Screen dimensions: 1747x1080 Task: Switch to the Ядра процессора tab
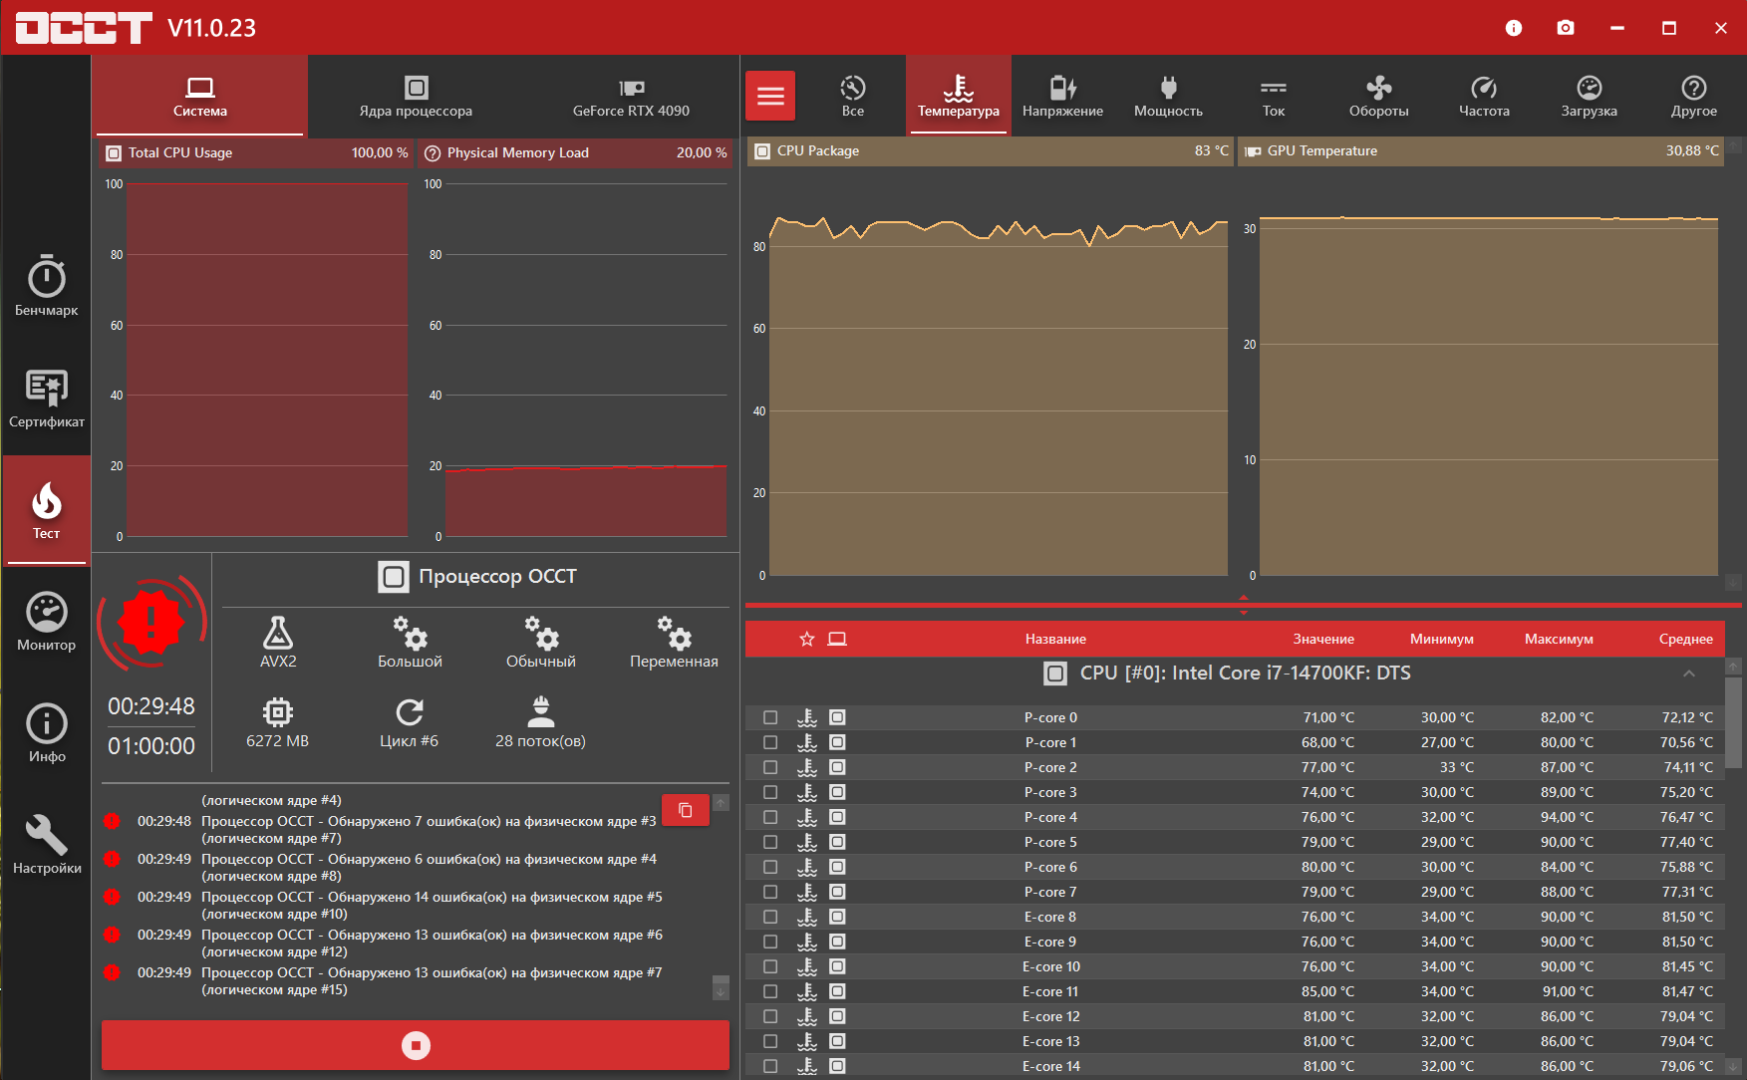tap(416, 96)
